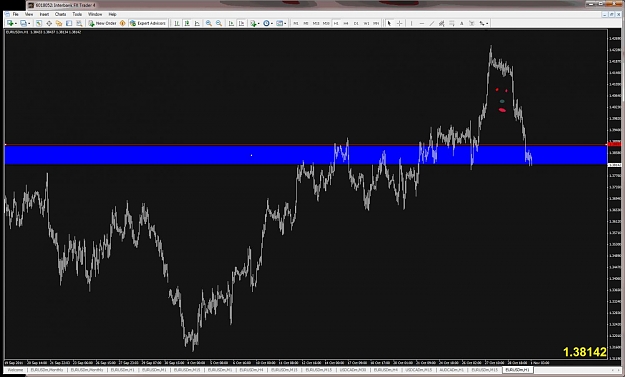The width and height of the screenshot is (625, 377).
Task: Zoom out on the chart
Action: (x=219, y=24)
